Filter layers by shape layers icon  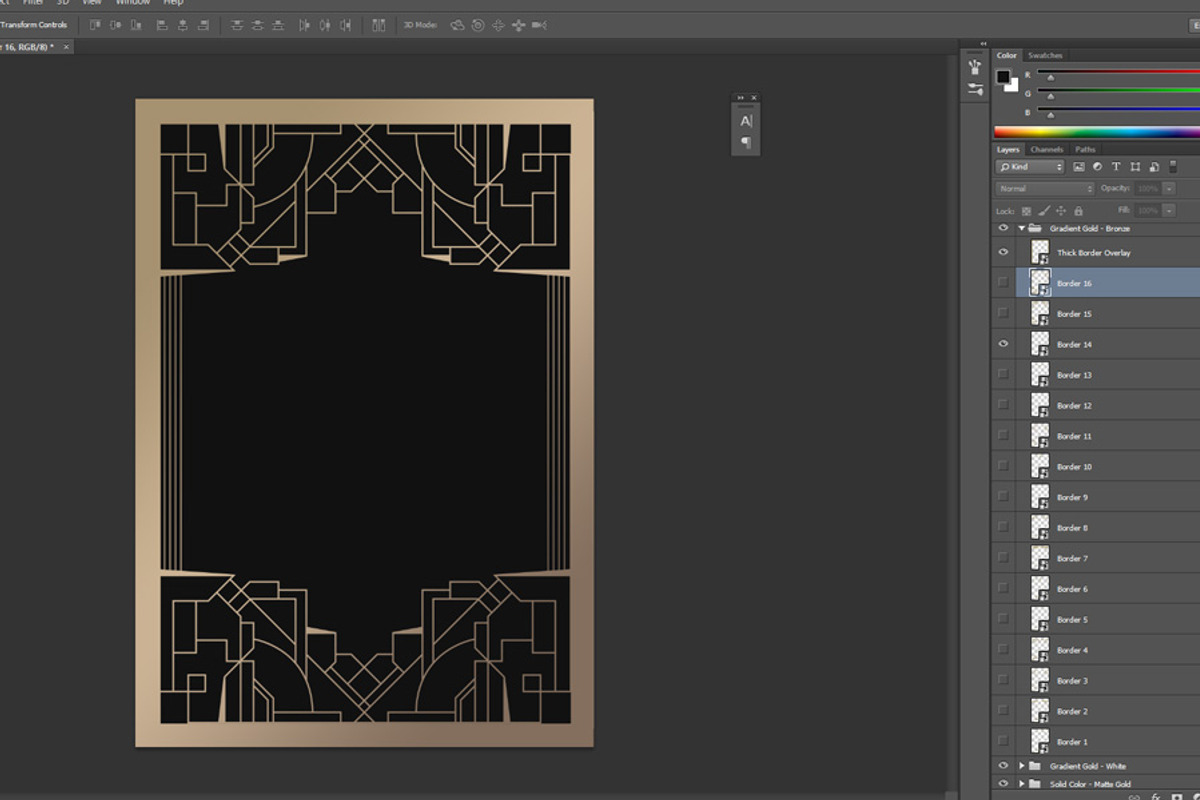pos(1135,167)
